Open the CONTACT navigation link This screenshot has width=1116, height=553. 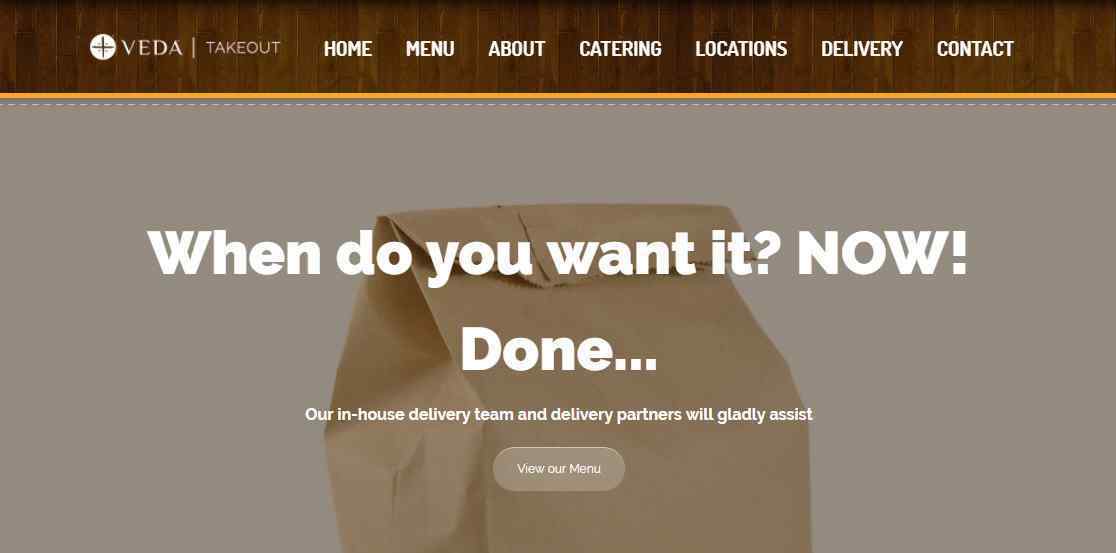975,48
